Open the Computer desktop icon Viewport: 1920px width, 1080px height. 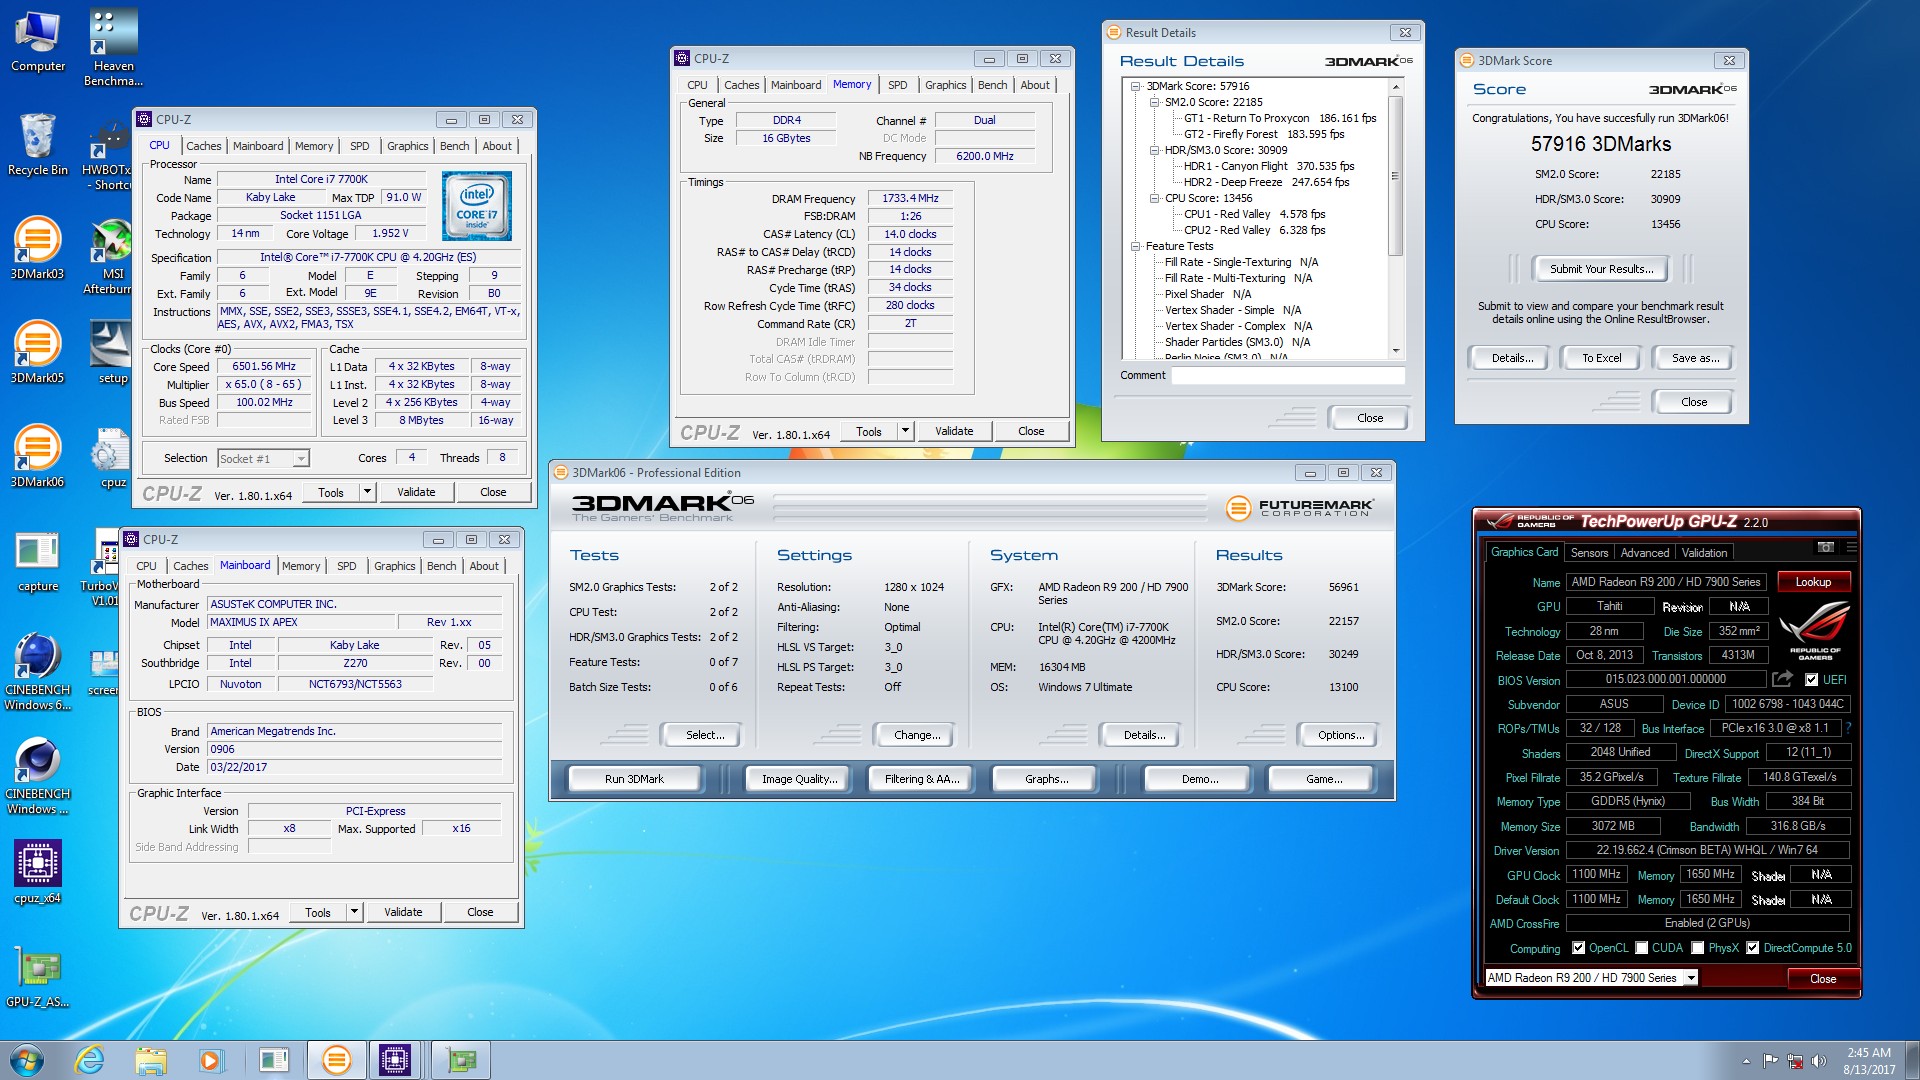click(38, 42)
